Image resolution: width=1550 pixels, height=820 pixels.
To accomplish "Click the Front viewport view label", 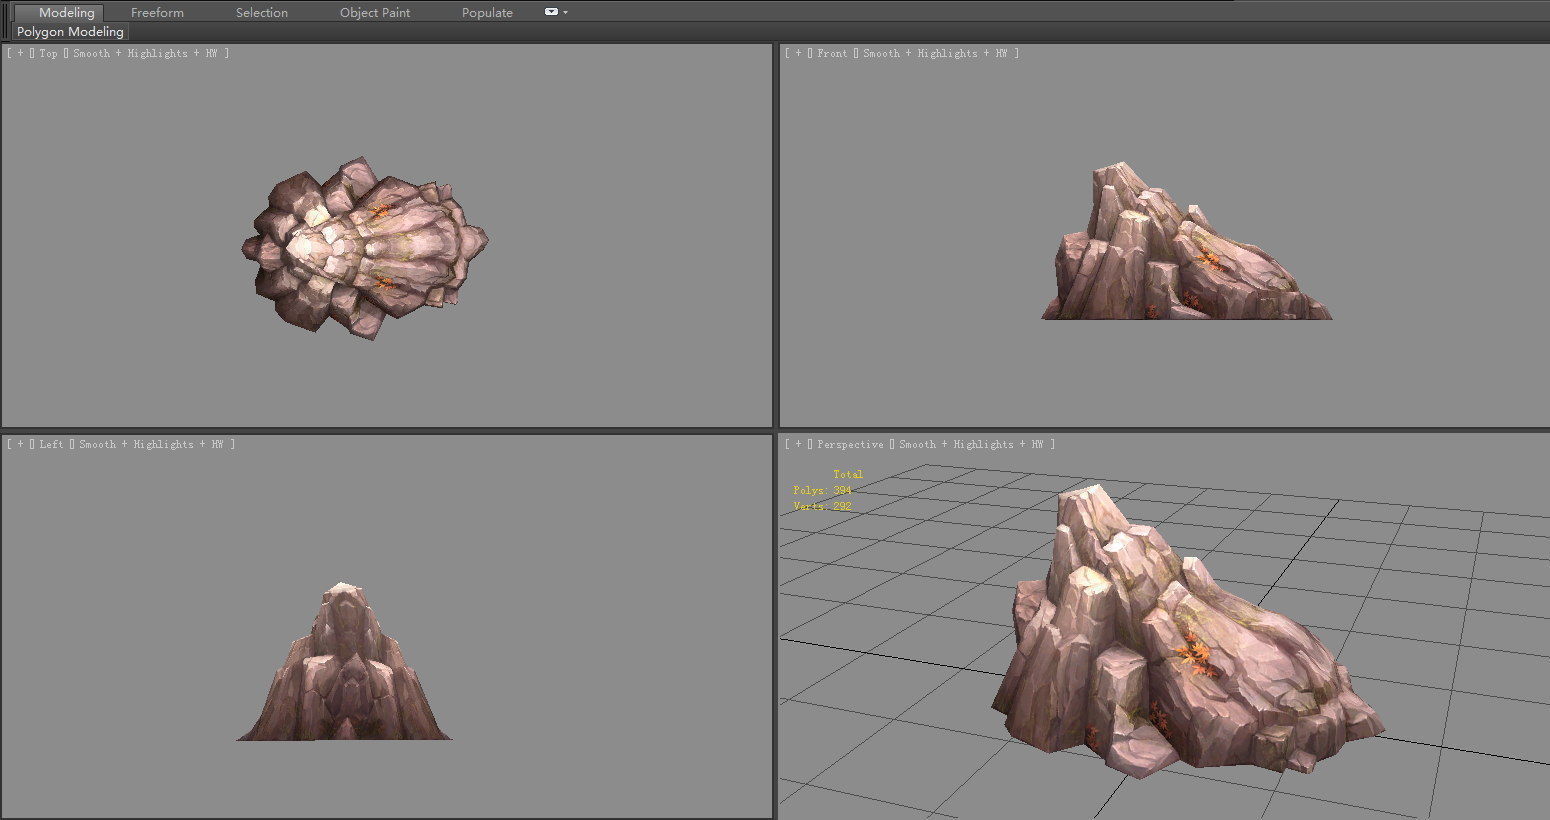I will [x=832, y=53].
